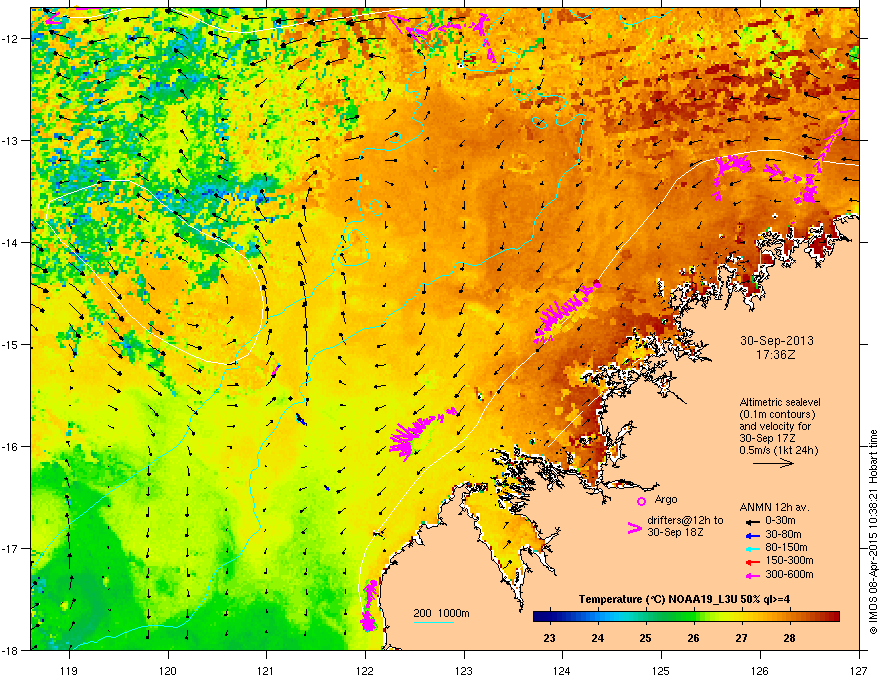Click the latitude axis label '-18'
The height and width of the screenshot is (680, 880).
click(11, 650)
